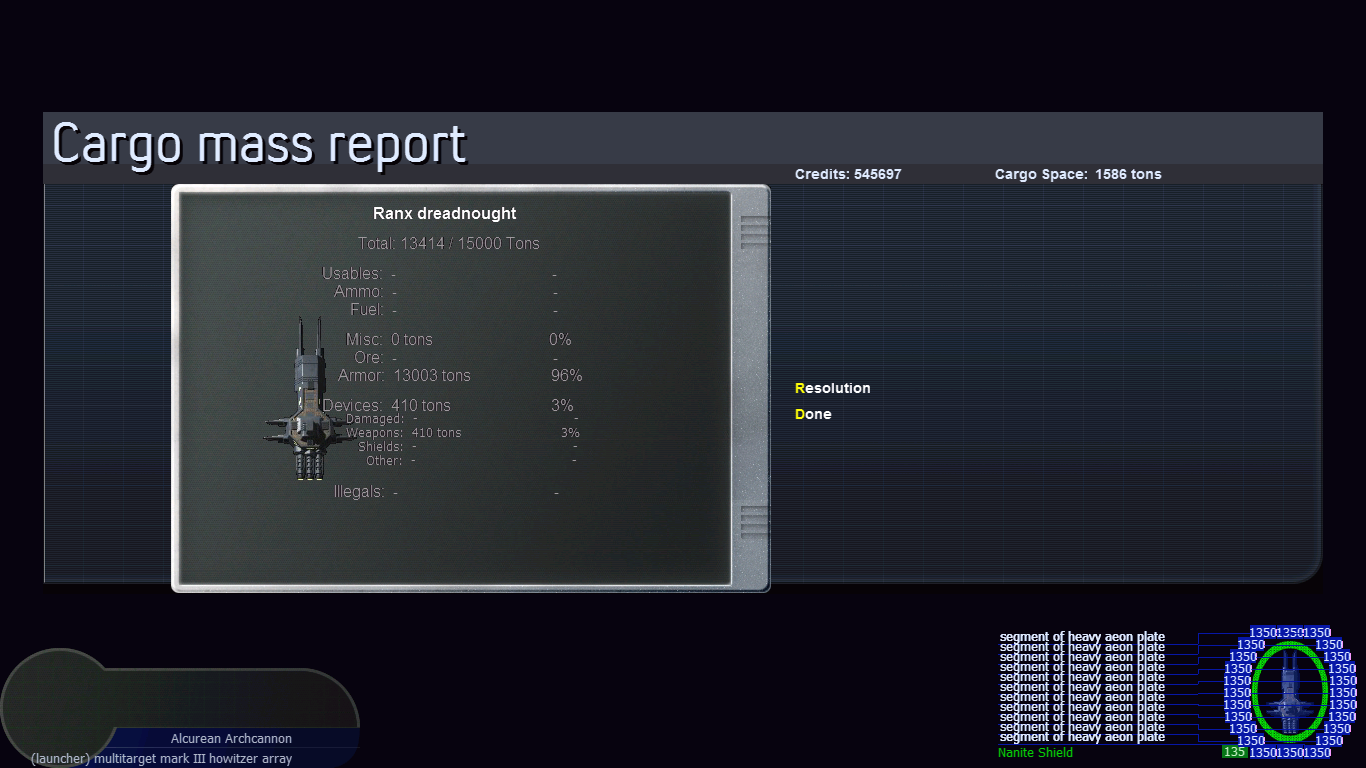Viewport: 1366px width, 768px height.
Task: Click the Misc: 0 tons entry
Action: (389, 339)
